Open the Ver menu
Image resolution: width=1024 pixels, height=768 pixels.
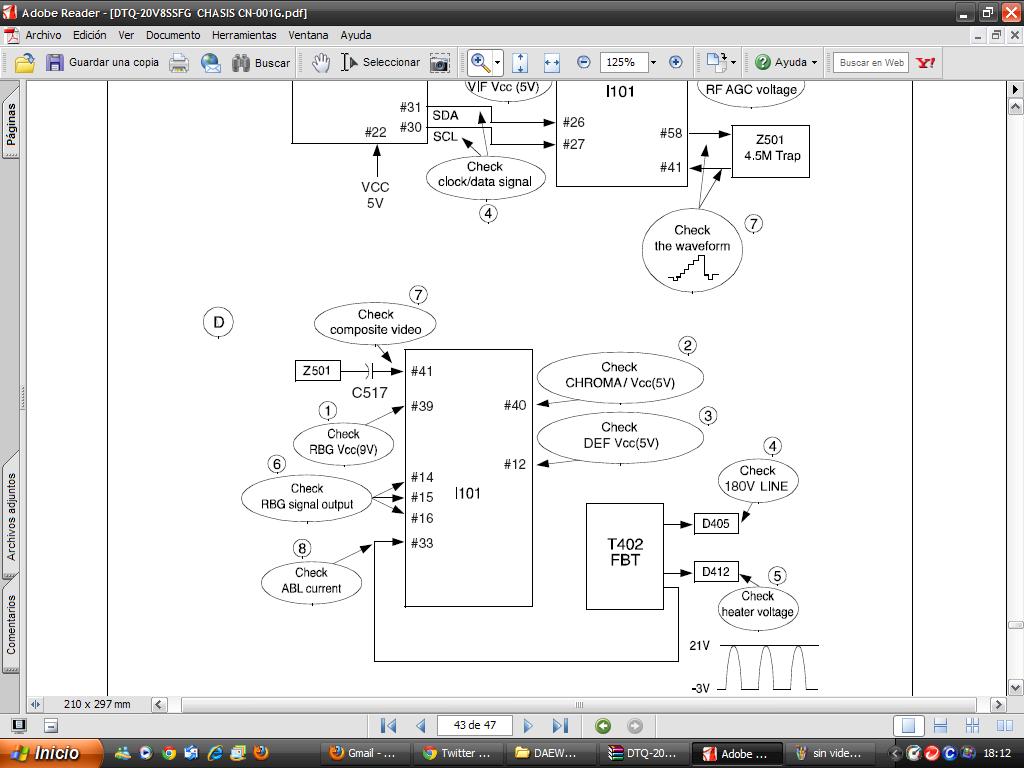click(126, 35)
